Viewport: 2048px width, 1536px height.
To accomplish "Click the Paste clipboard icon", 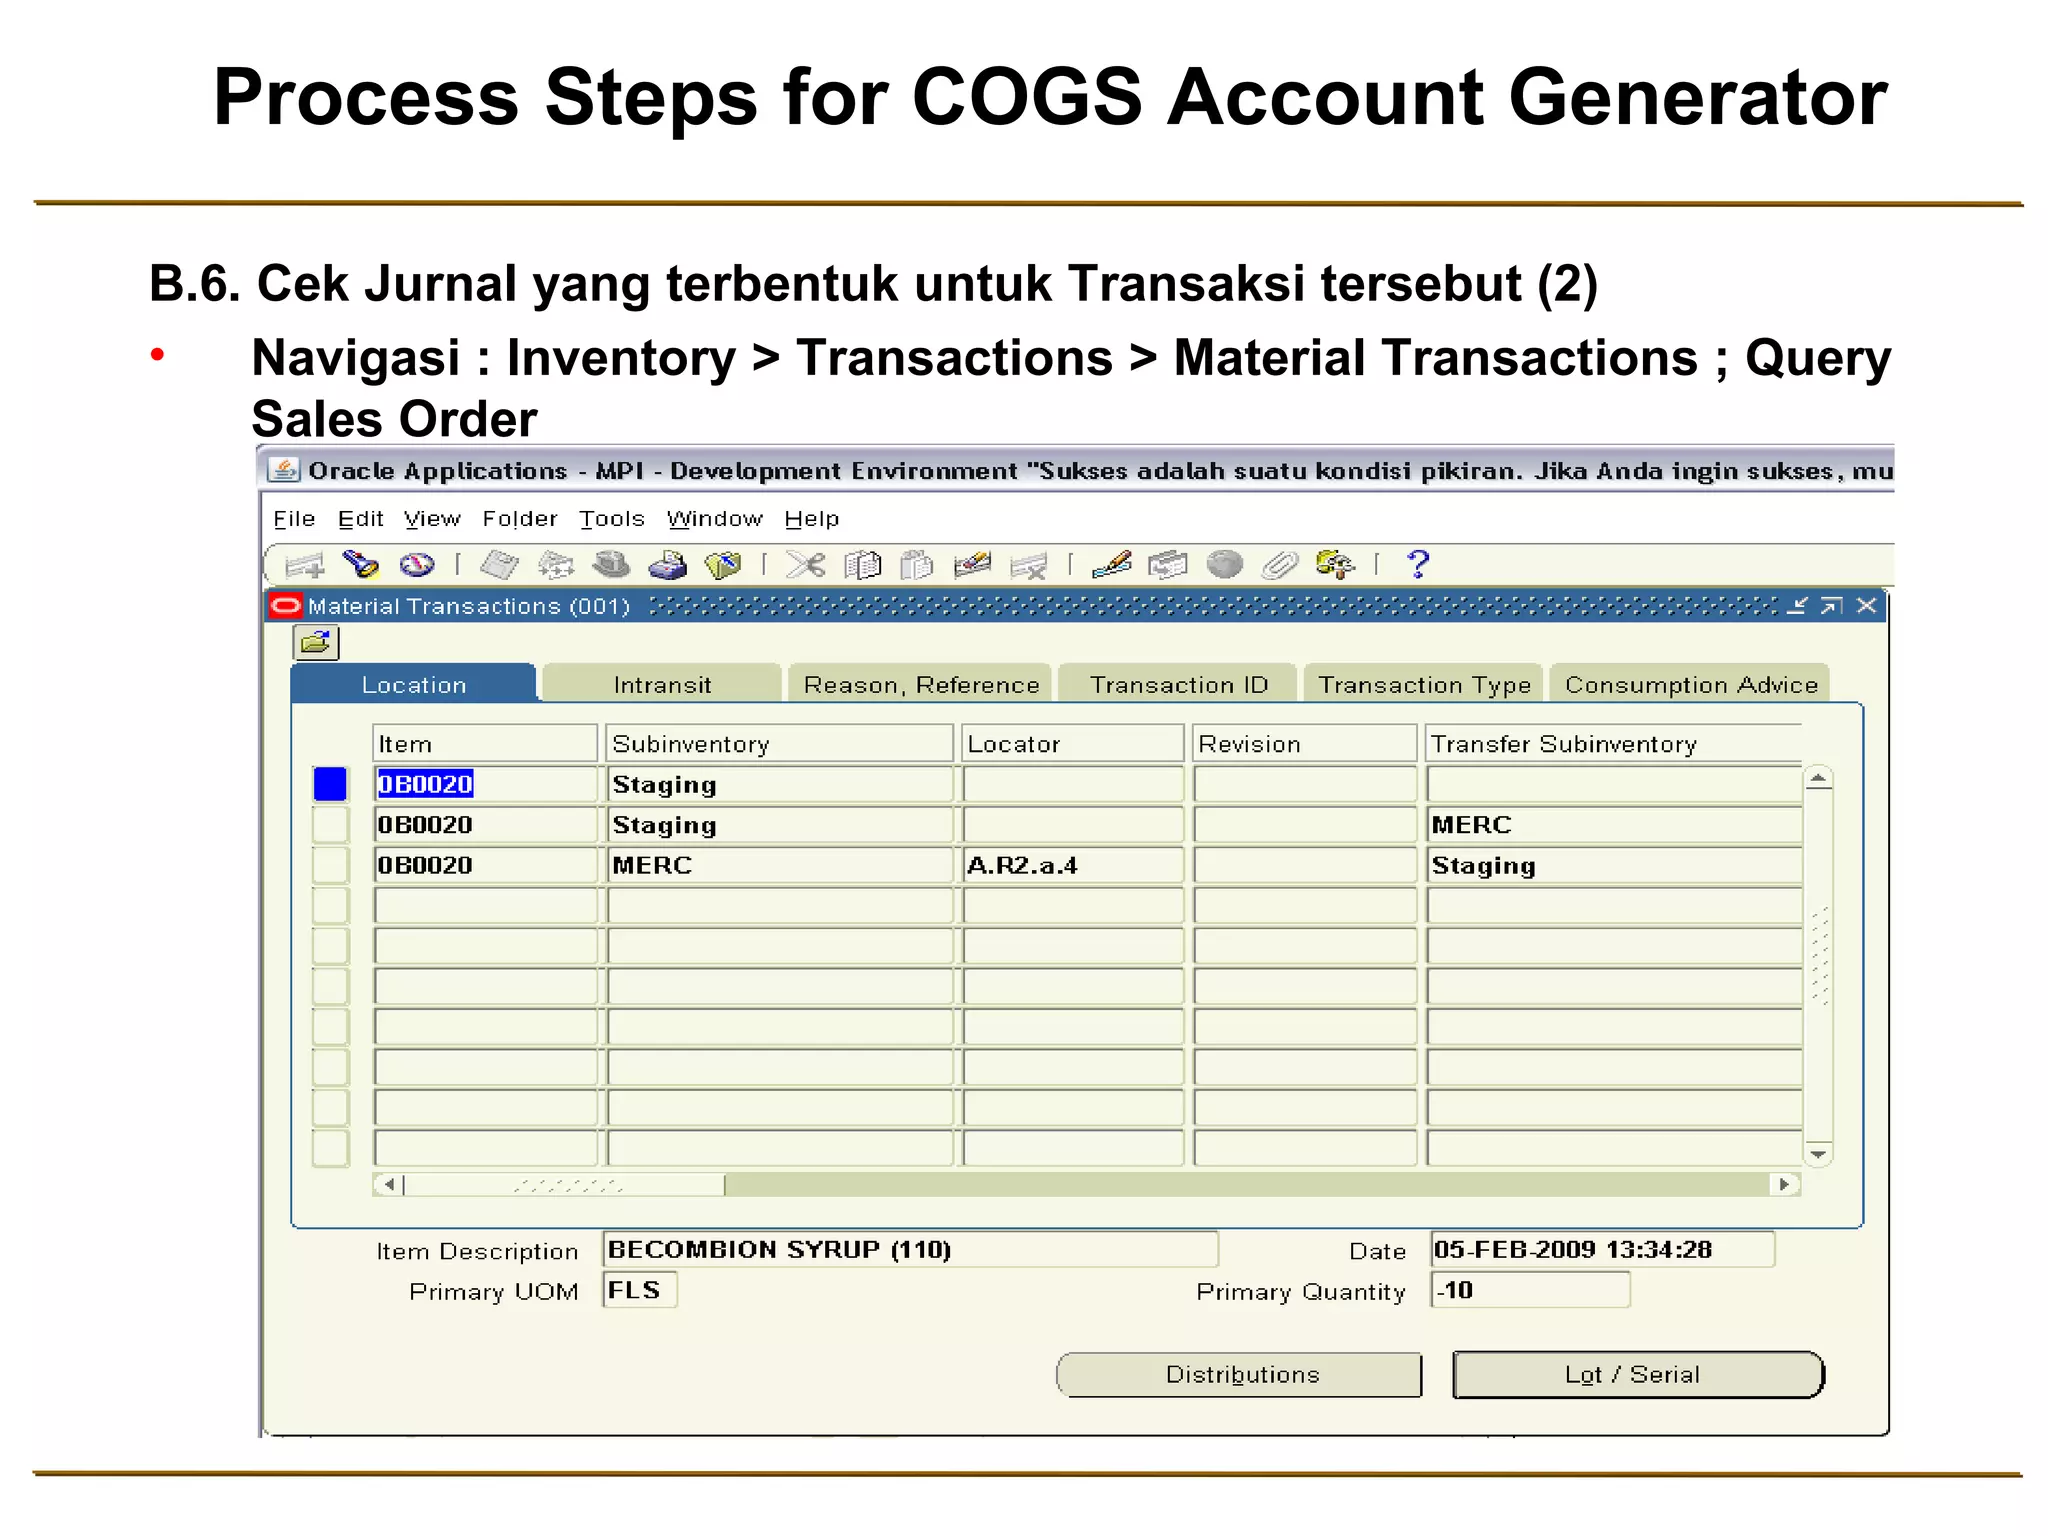I will (916, 565).
